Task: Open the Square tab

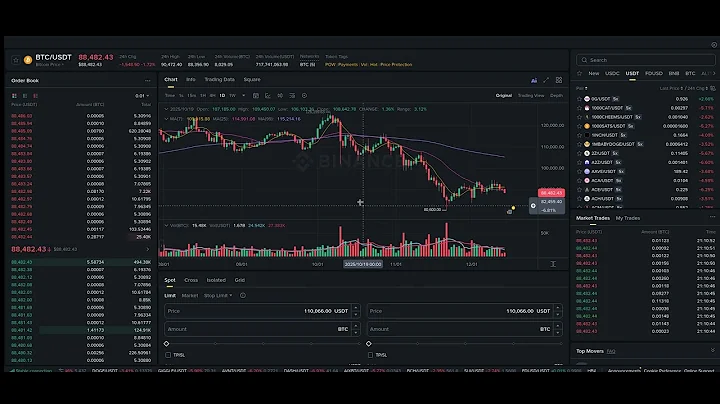Action: click(252, 79)
